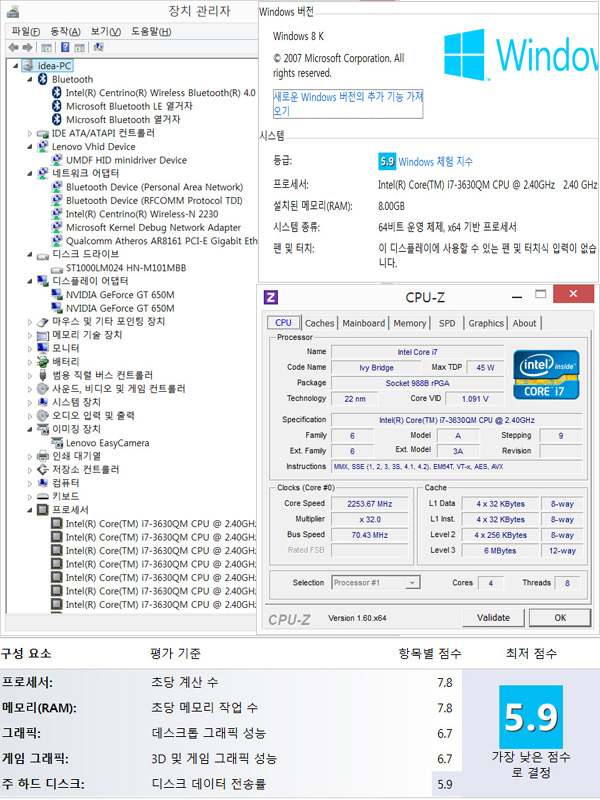This screenshot has width=600, height=800.
Task: Open the 도움말(H) menu
Action: click(x=151, y=31)
